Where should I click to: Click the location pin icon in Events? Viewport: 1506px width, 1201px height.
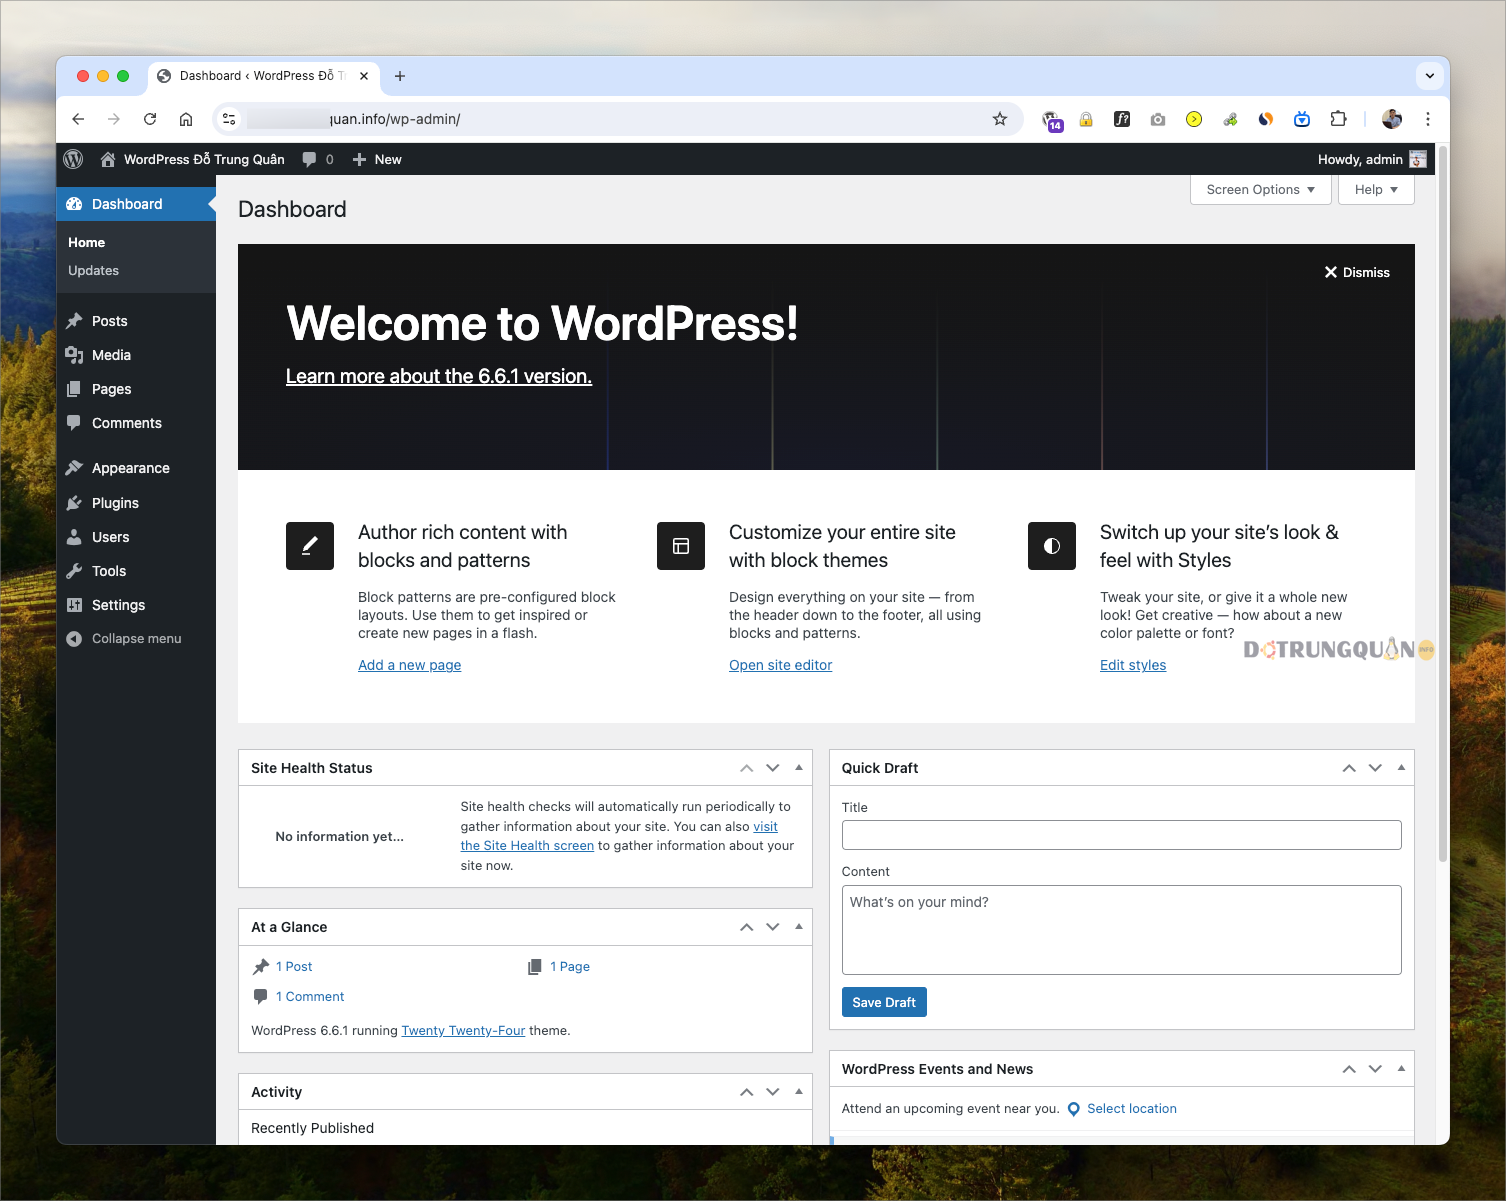click(1074, 1109)
